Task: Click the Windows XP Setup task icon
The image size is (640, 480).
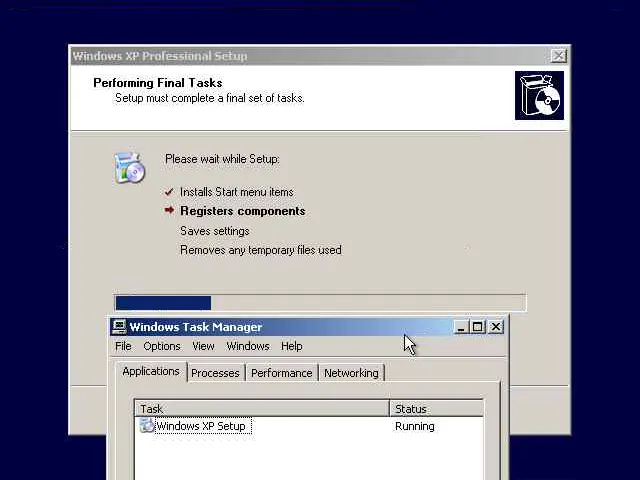Action: pos(147,426)
